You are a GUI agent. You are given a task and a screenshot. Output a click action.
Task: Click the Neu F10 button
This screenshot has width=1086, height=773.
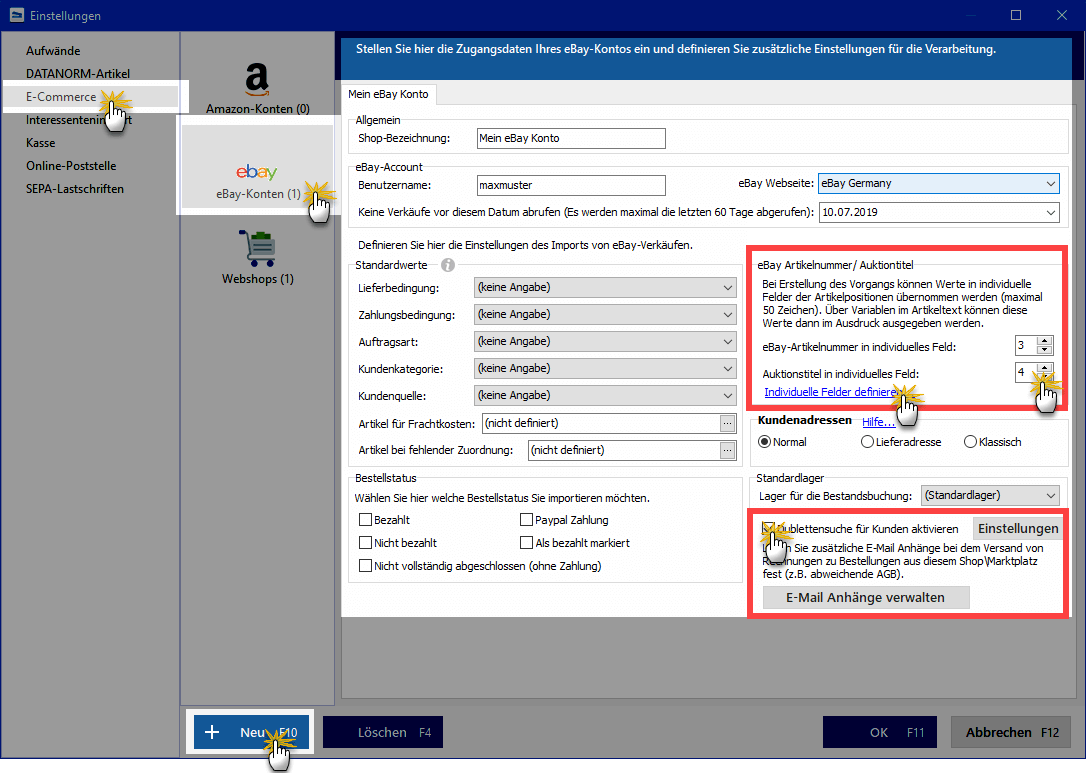coord(251,732)
